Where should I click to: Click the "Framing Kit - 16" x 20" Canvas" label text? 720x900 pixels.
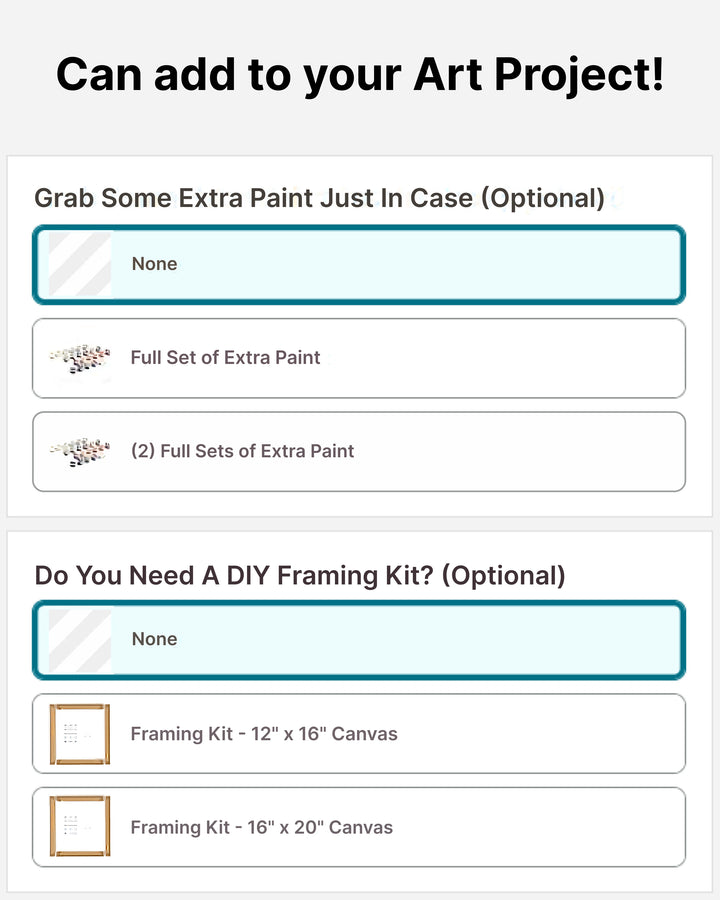coord(262,827)
